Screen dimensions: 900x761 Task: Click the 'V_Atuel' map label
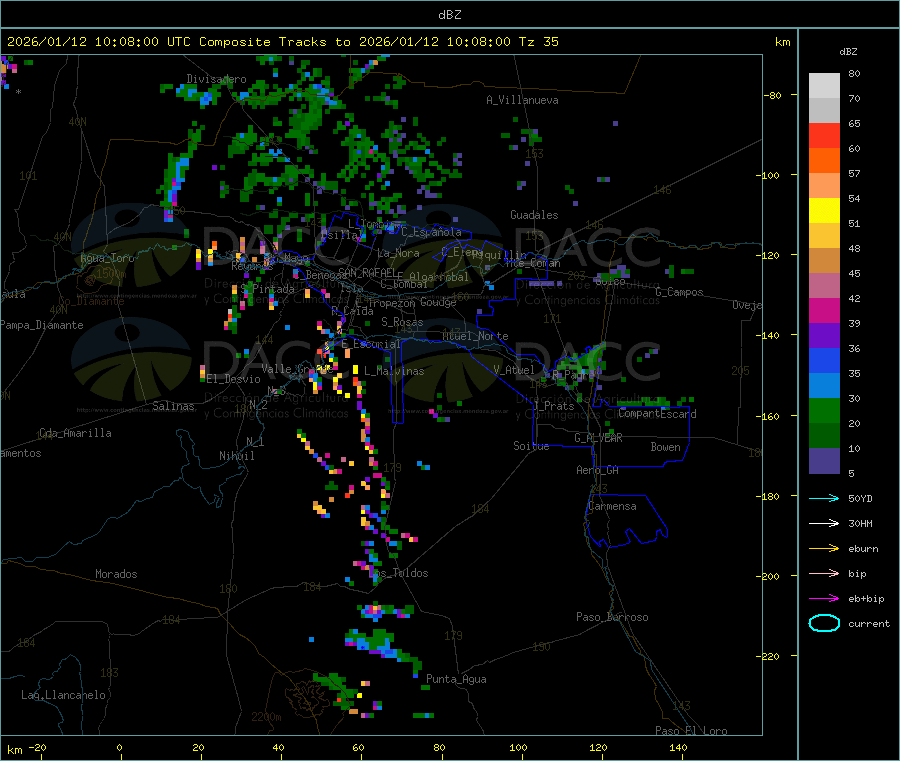pyautogui.click(x=514, y=370)
